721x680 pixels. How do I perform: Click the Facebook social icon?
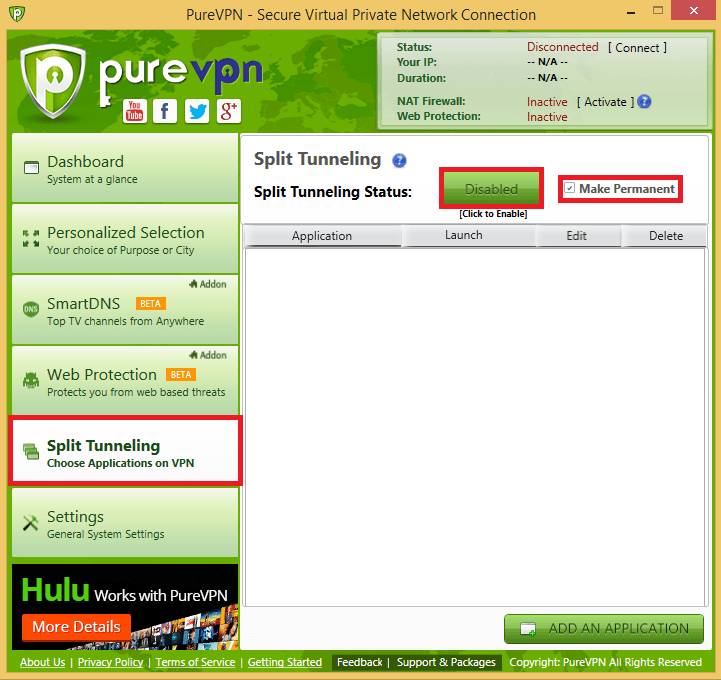(x=165, y=111)
